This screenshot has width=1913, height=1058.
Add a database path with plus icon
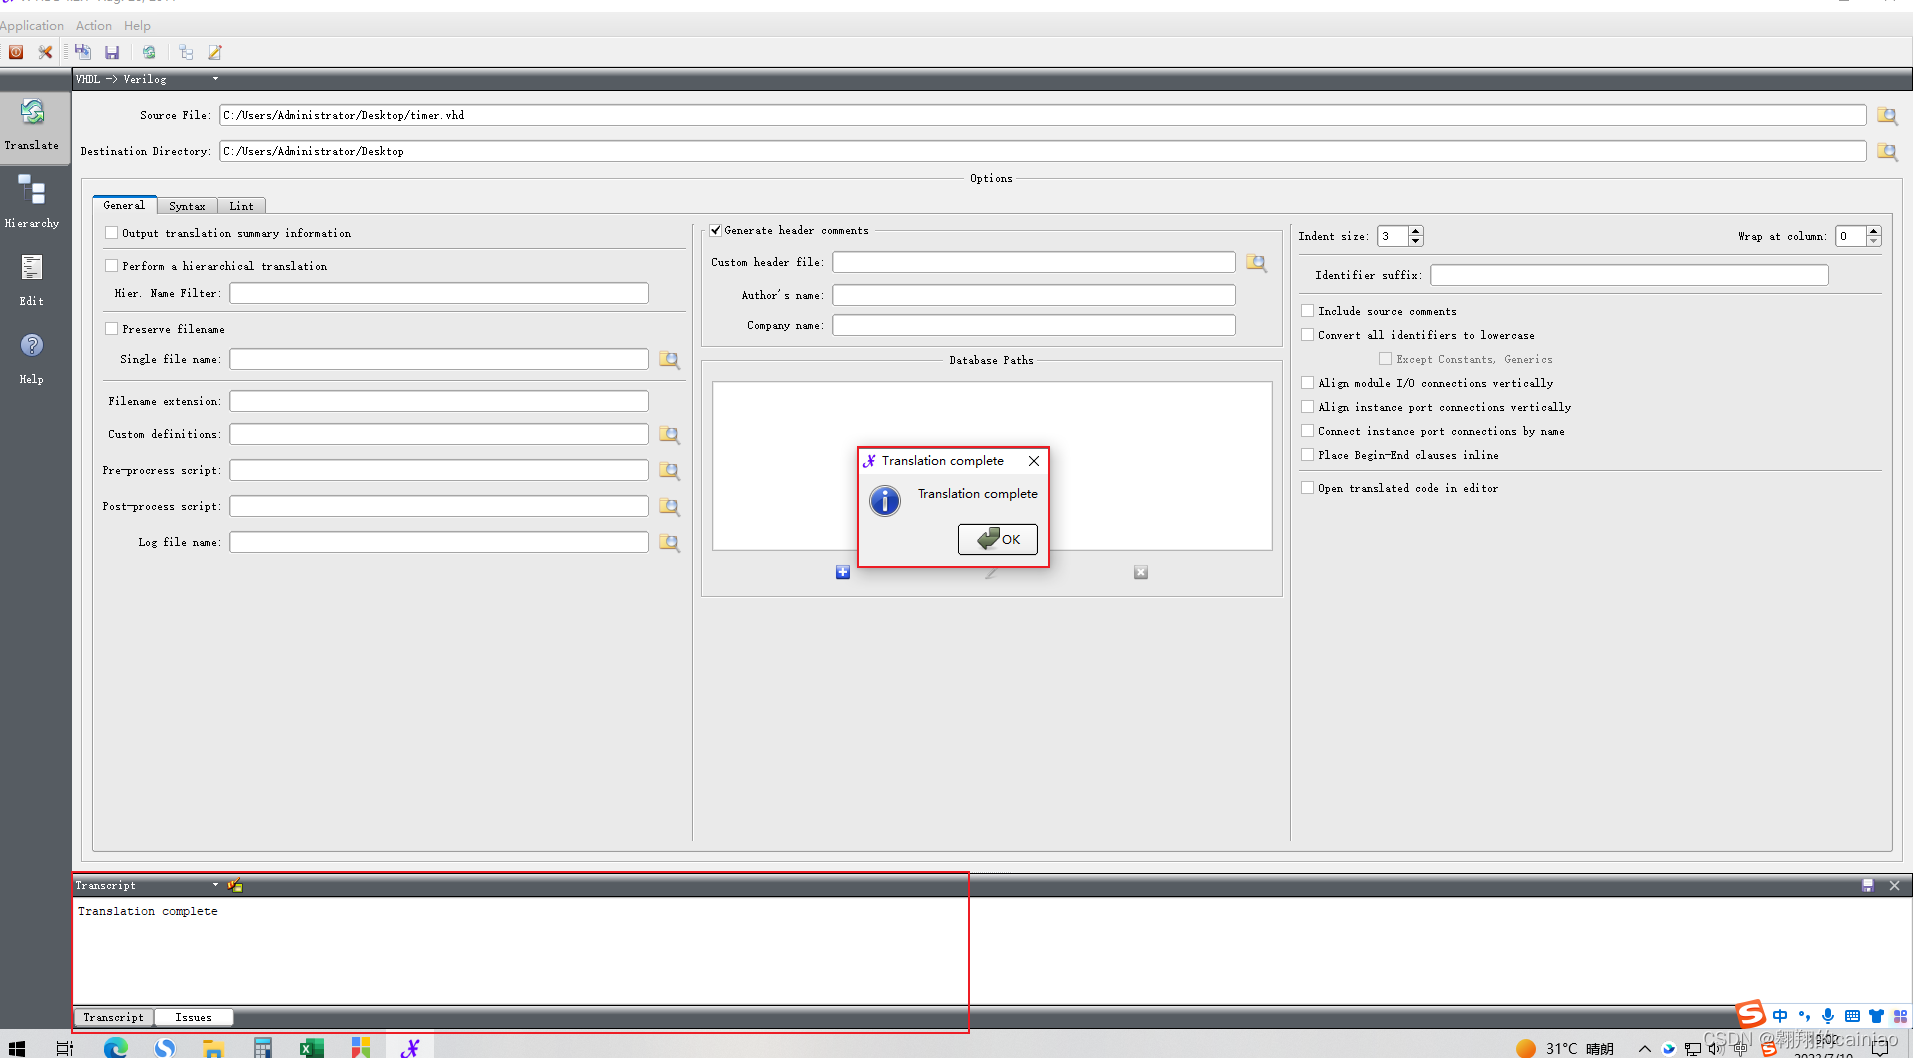pyautogui.click(x=843, y=572)
